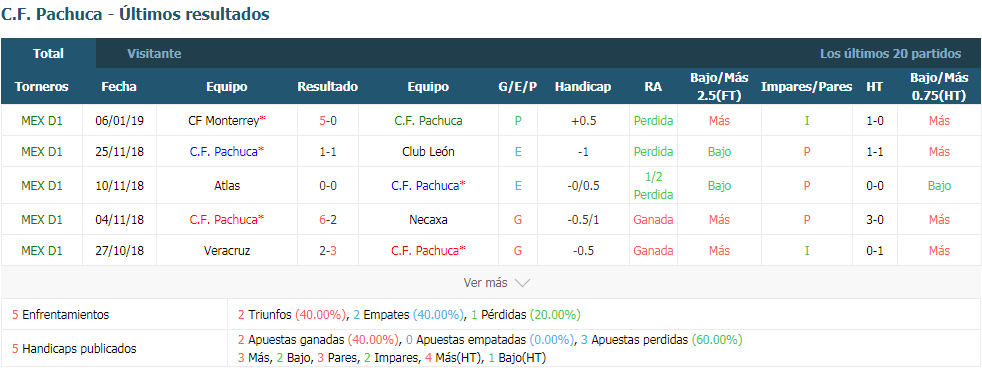
Task: Open the Veracruz team link
Action: pos(227,250)
